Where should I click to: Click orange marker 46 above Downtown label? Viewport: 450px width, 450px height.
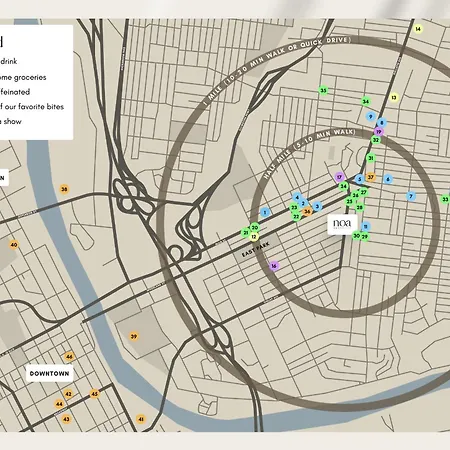point(69,356)
